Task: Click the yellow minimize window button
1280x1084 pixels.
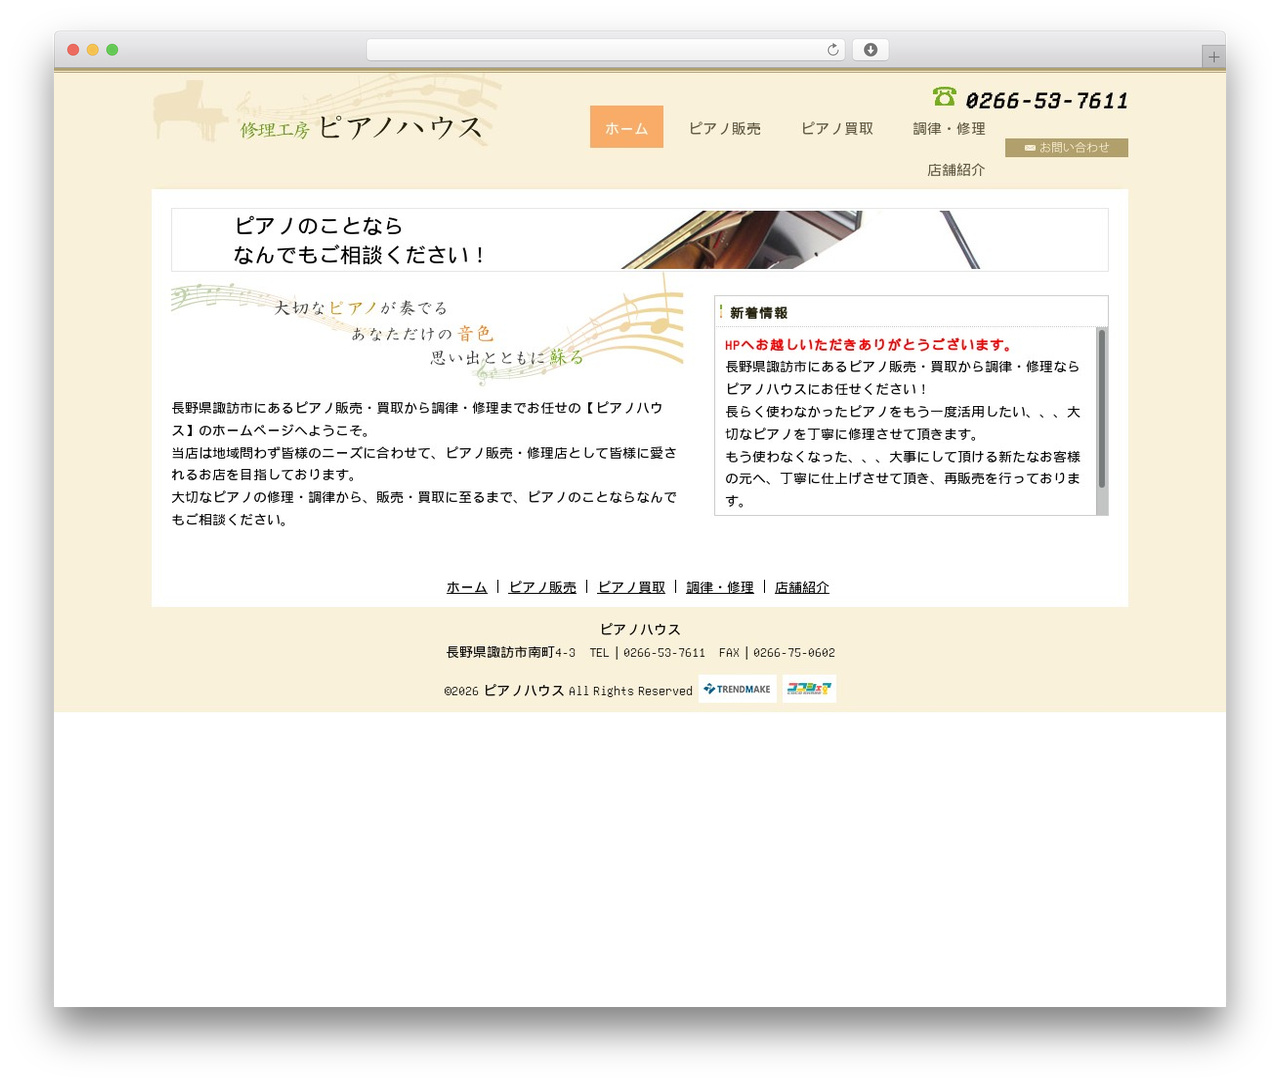Action: tap(92, 50)
